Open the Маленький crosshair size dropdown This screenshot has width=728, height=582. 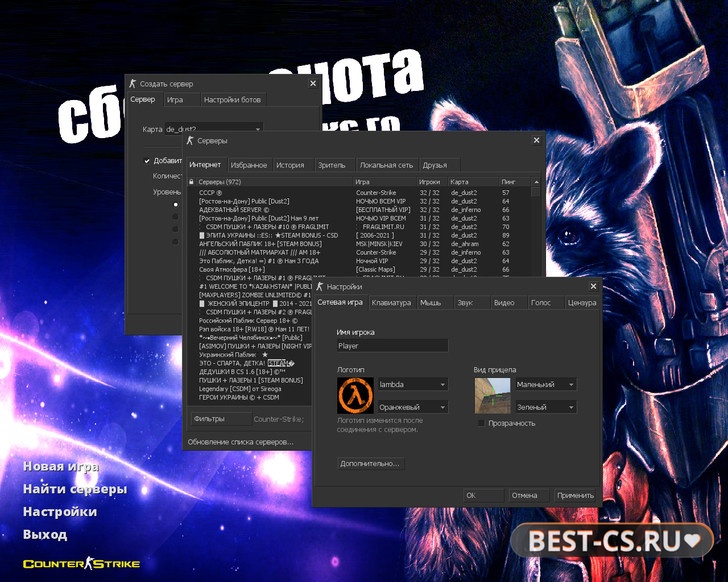click(546, 384)
